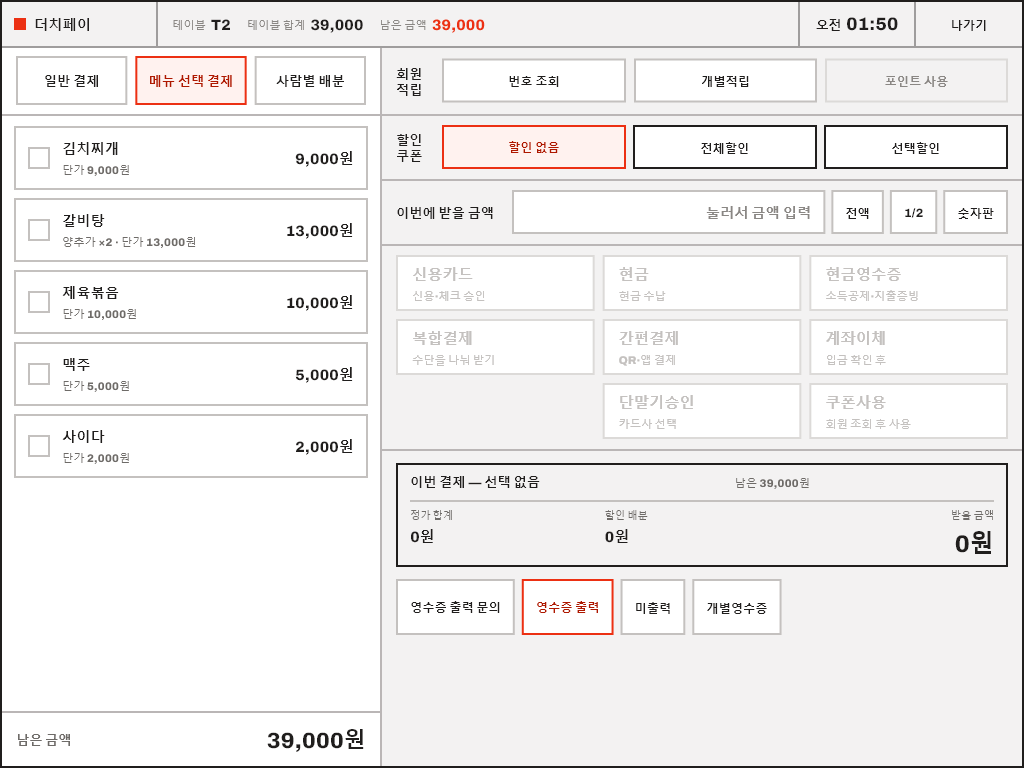Open the 숫자판 keypad
The image size is (1024, 768).
(x=976, y=212)
